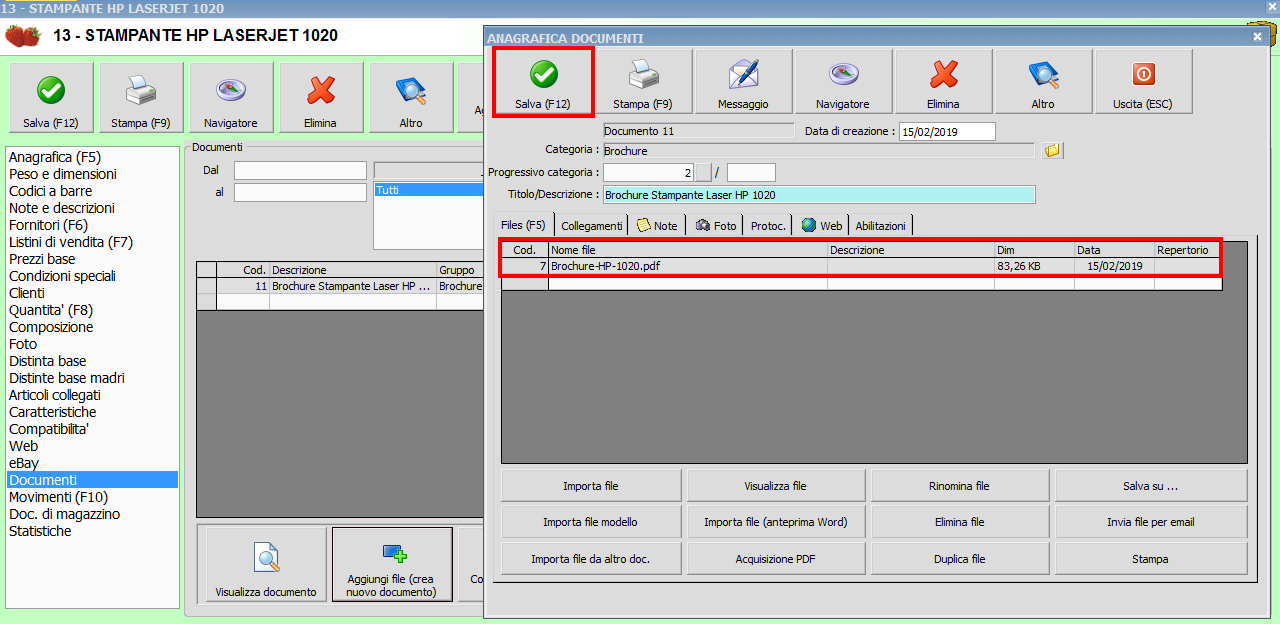The width and height of the screenshot is (1280, 624).
Task: Select Distinta base in sidebar
Action: (x=47, y=361)
